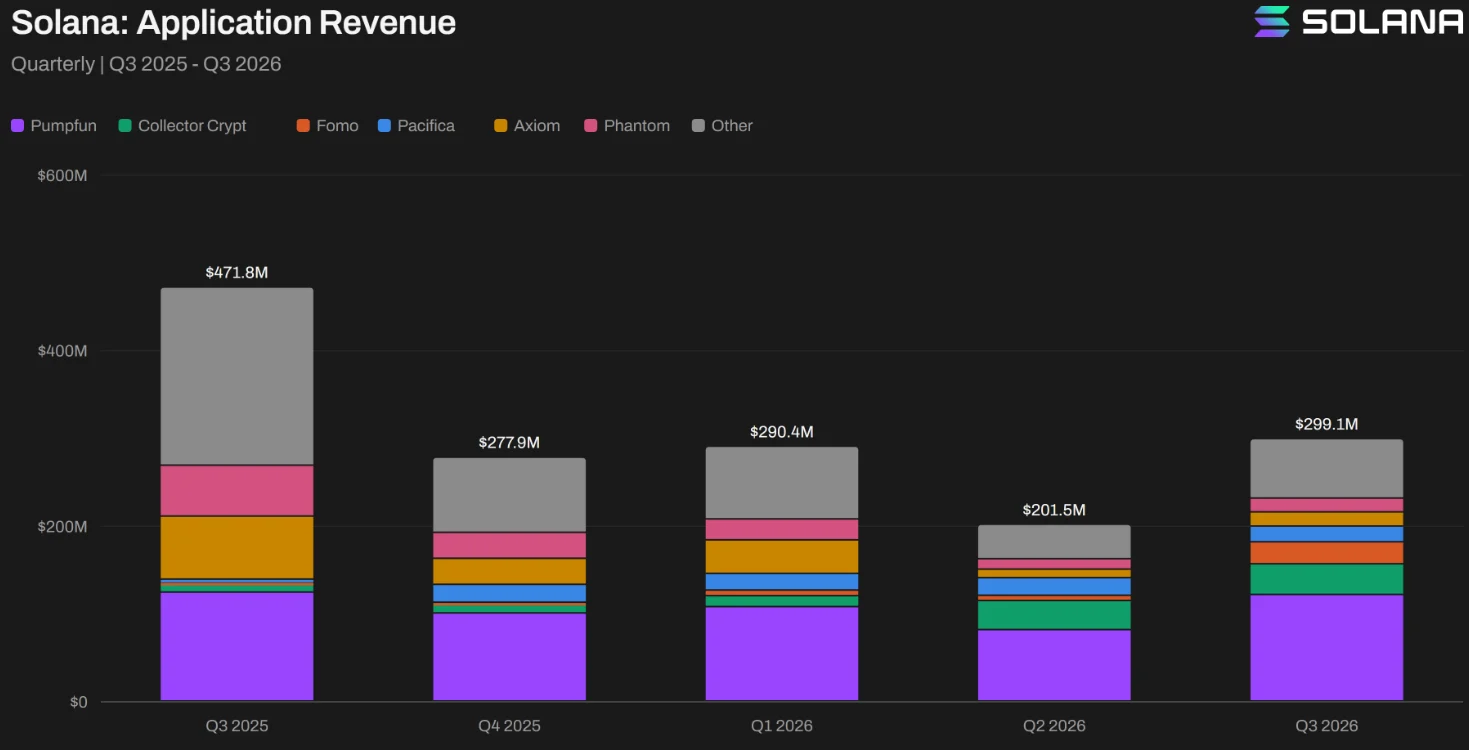Click the purple Pumpfun segment in Q2 2026 bar
The image size is (1469, 750).
[x=1054, y=665]
